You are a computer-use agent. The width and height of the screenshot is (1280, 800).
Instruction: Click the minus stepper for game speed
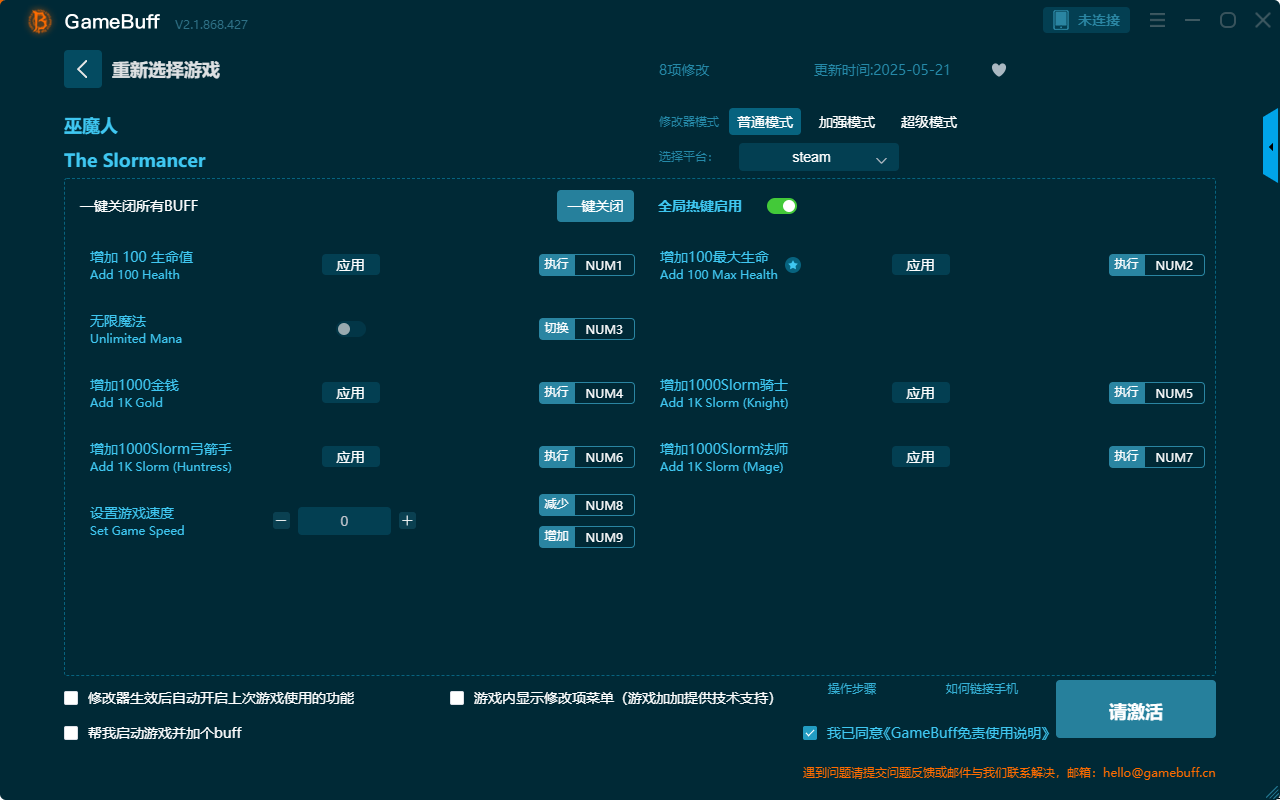click(x=281, y=520)
